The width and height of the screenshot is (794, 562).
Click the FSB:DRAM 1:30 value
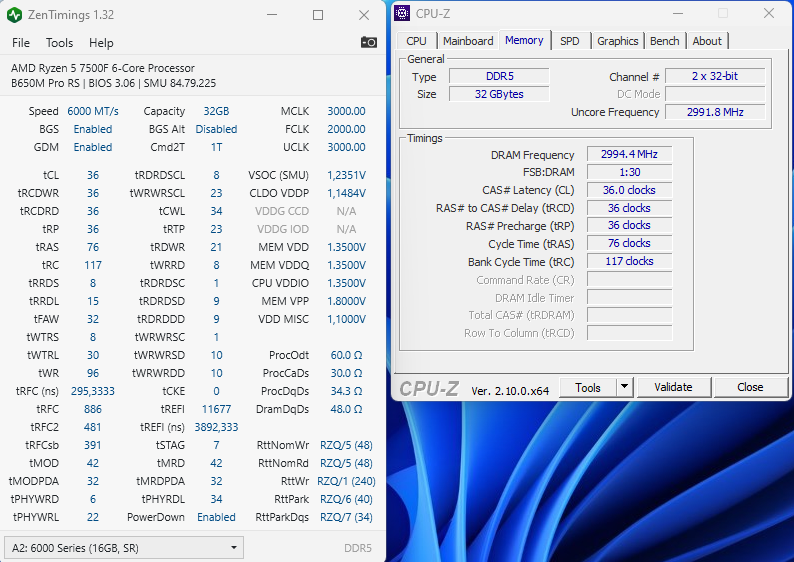(629, 172)
